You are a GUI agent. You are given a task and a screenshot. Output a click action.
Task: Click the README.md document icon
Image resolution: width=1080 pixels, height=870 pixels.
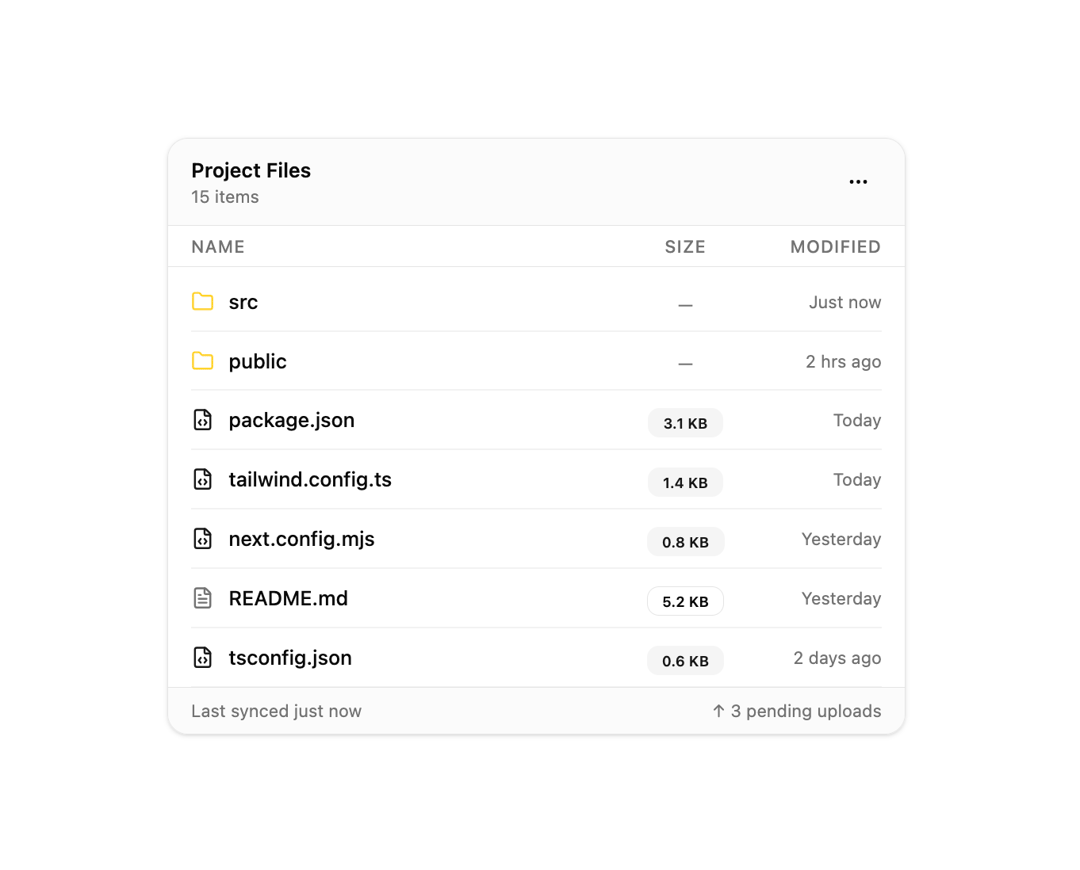202,598
